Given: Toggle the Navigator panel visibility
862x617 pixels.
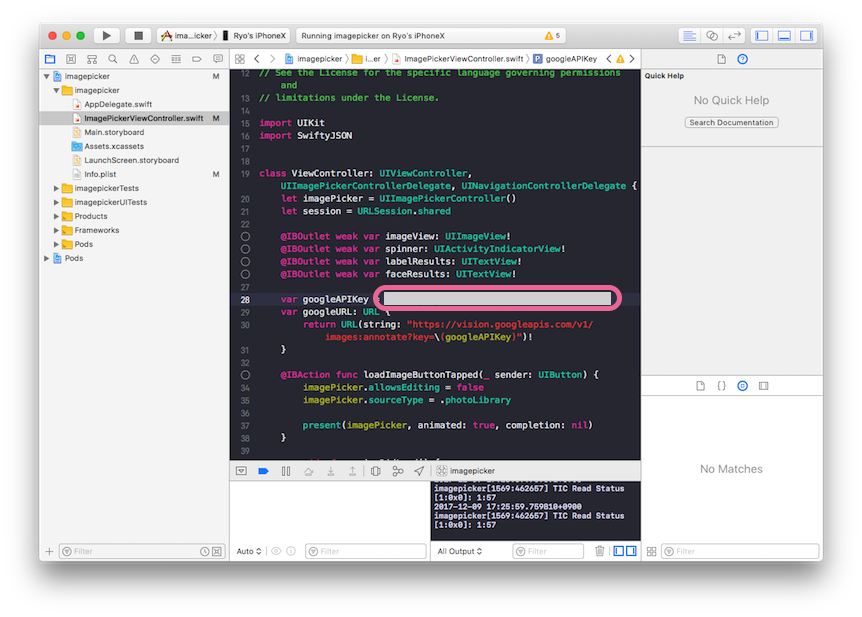Looking at the screenshot, I should 762,36.
